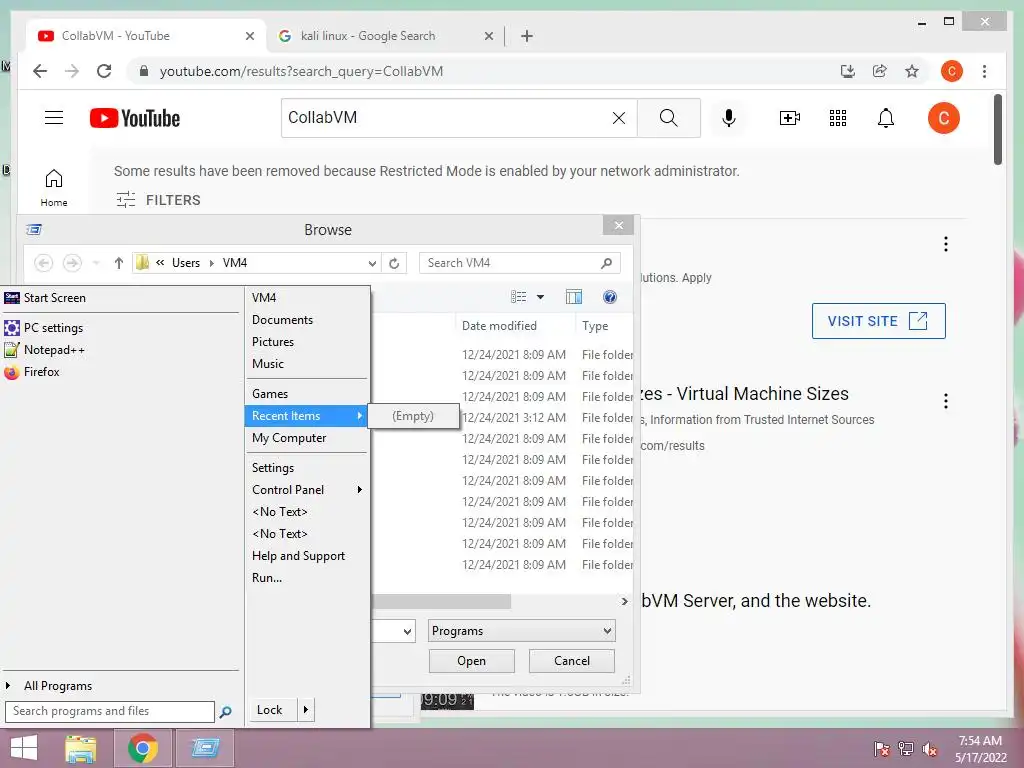This screenshot has width=1024, height=768.
Task: Open the YouTube account avatar
Action: 944,118
